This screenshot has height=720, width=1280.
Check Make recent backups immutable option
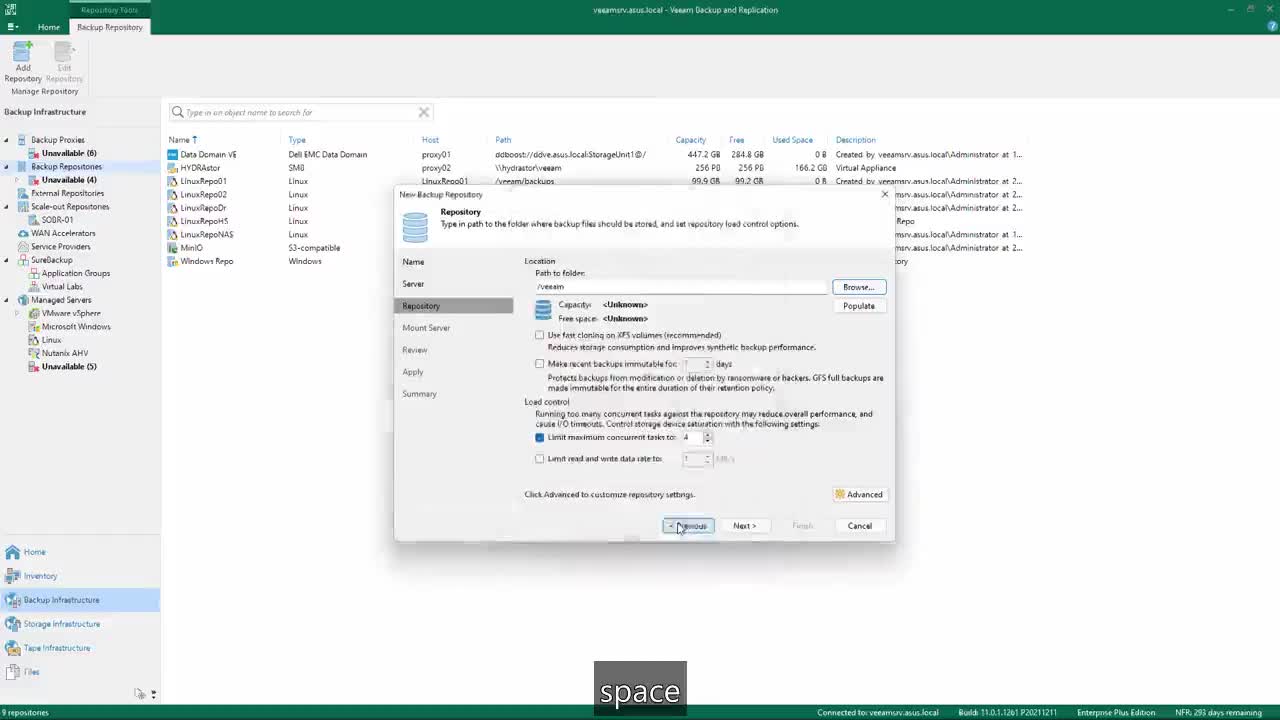coord(540,364)
